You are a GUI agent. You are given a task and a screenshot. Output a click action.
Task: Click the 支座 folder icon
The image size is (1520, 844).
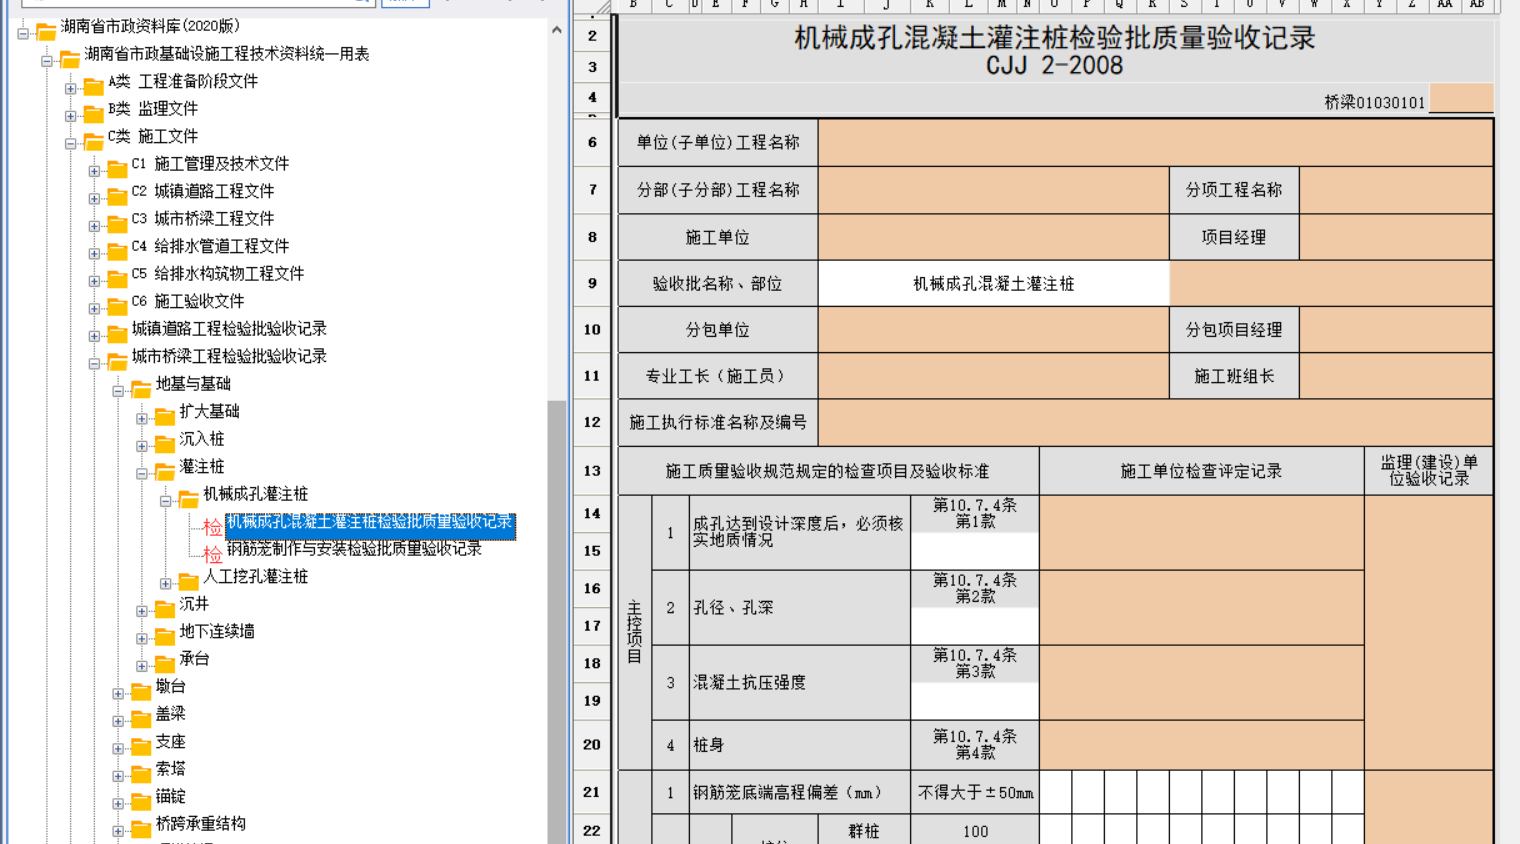(x=141, y=746)
